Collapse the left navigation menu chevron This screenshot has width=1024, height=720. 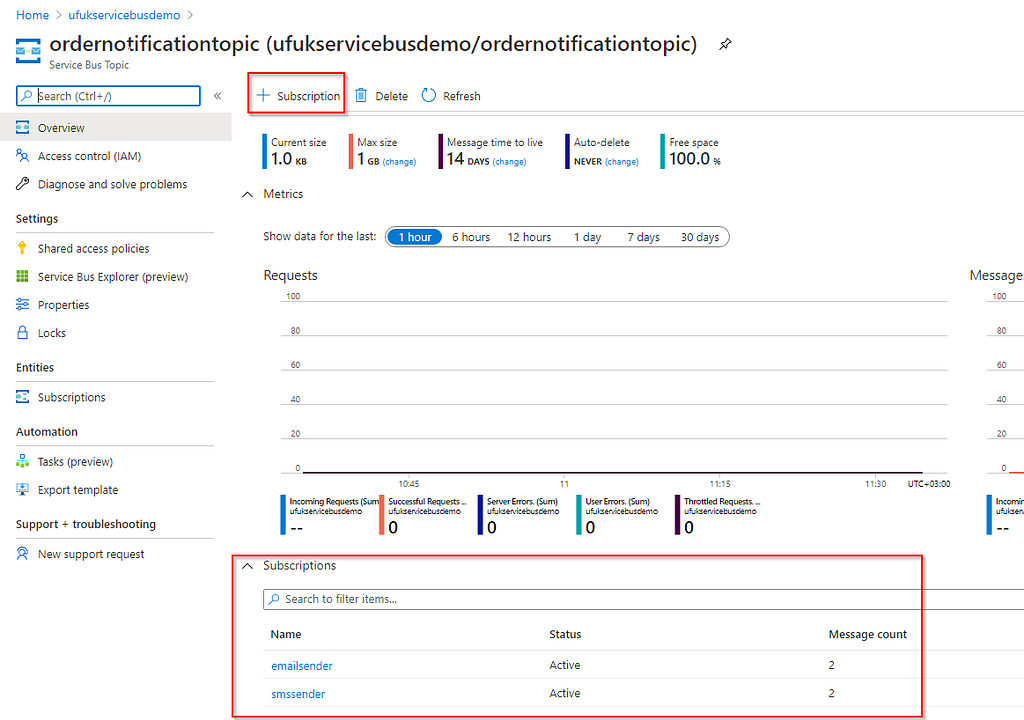click(x=217, y=96)
